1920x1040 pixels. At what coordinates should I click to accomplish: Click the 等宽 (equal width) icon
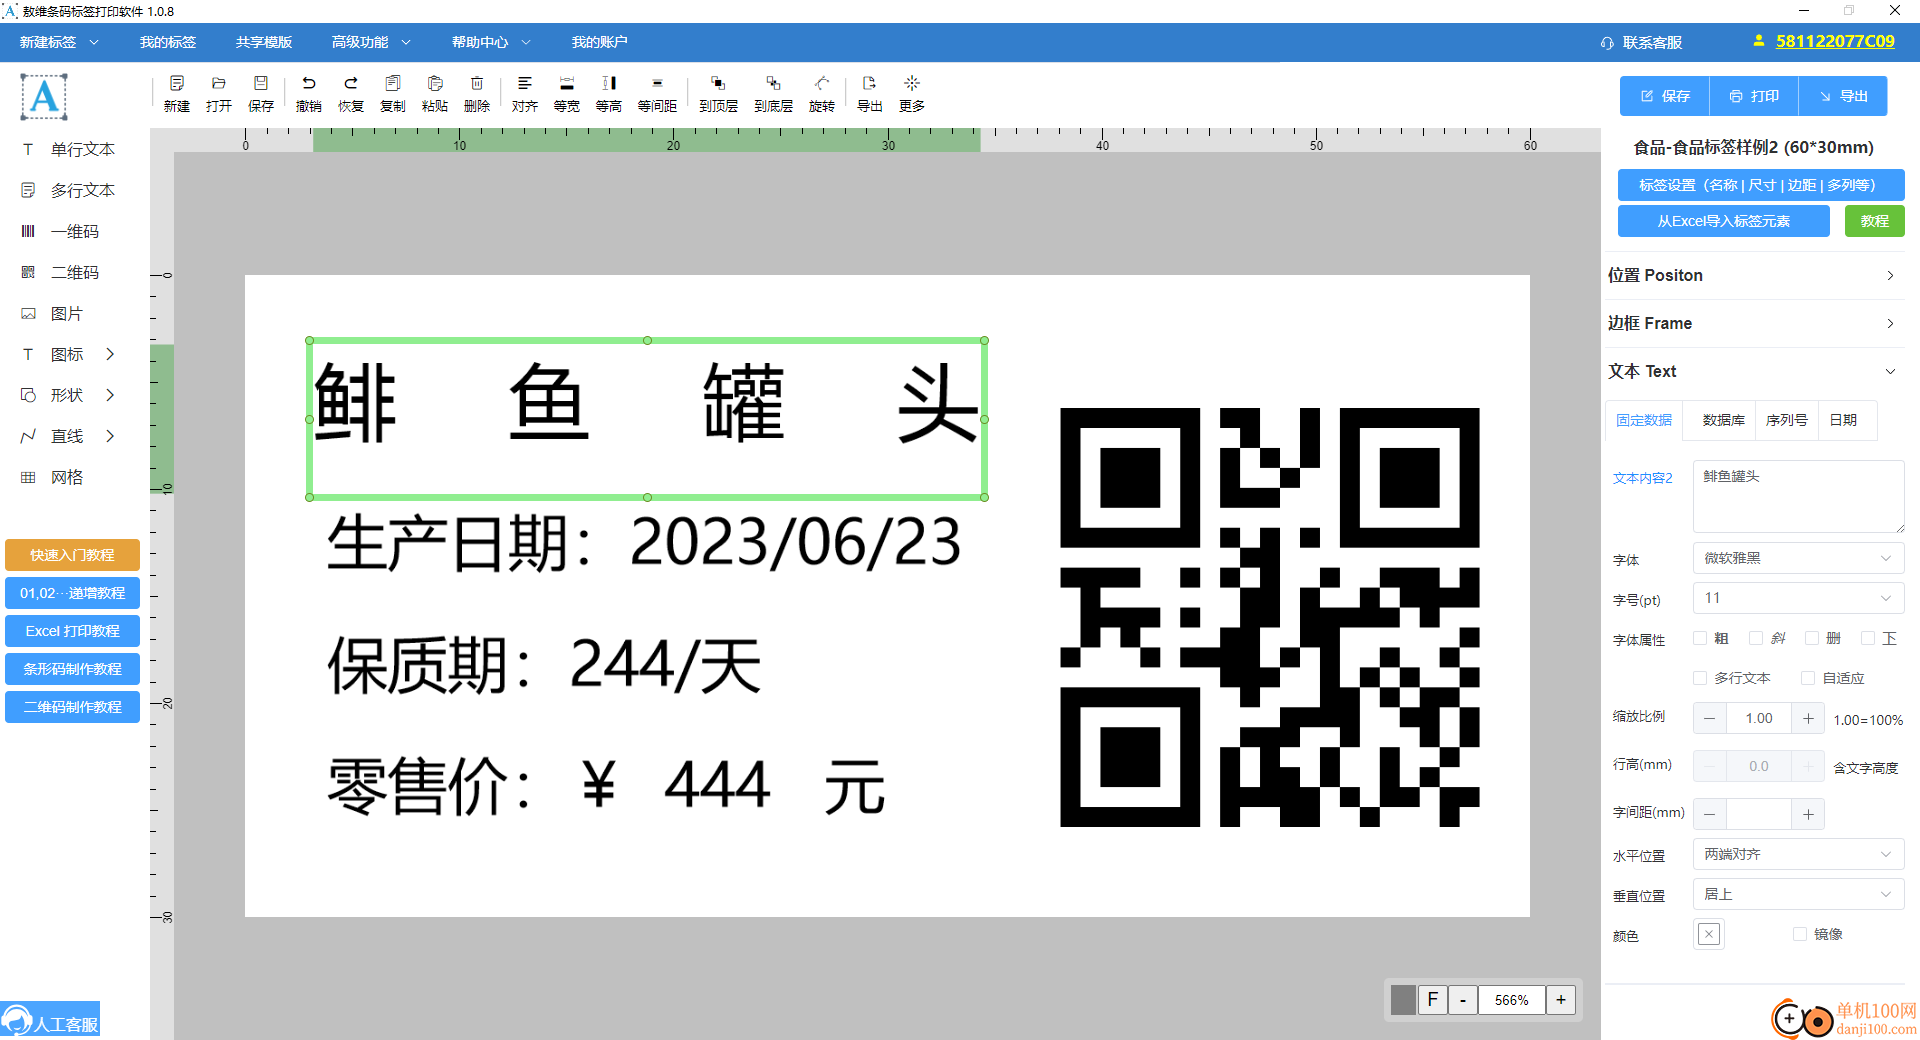point(567,94)
